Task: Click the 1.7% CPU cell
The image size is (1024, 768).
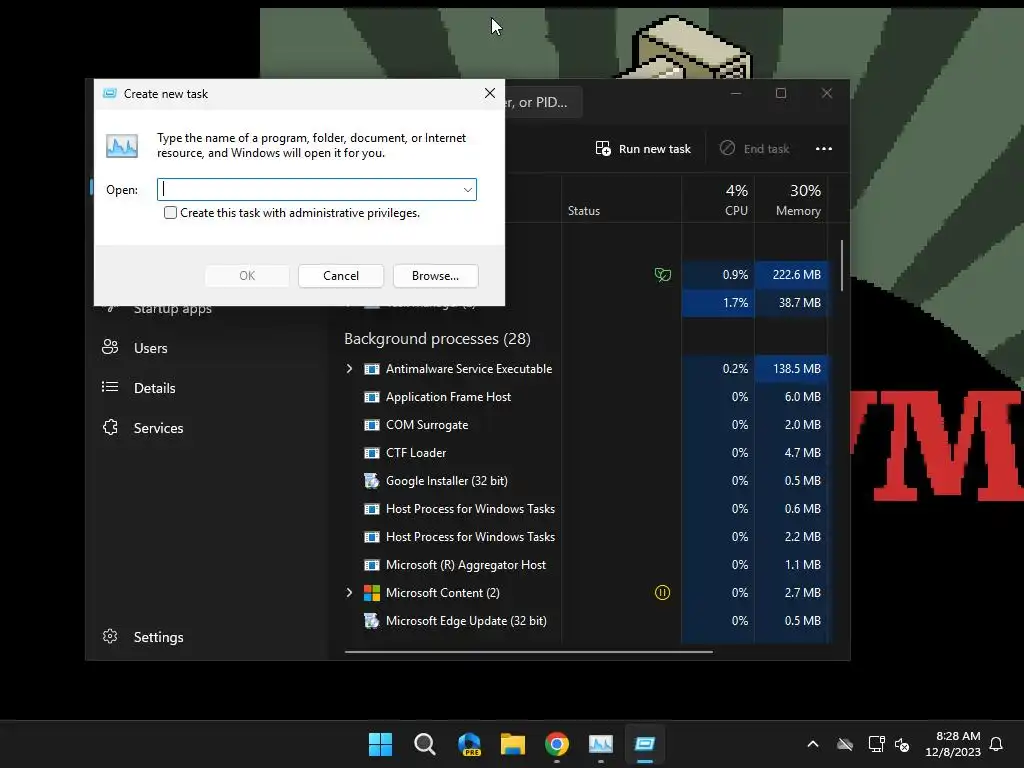Action: click(718, 303)
